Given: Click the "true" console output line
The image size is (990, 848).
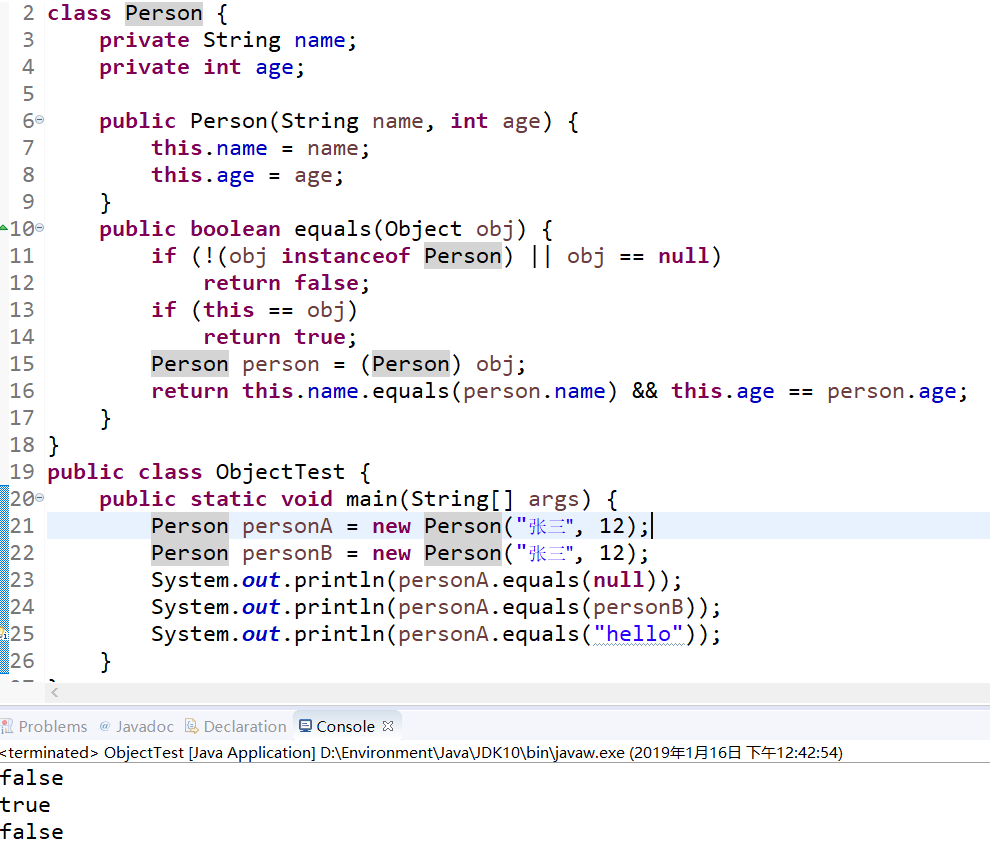Looking at the screenshot, I should pyautogui.click(x=25, y=805).
